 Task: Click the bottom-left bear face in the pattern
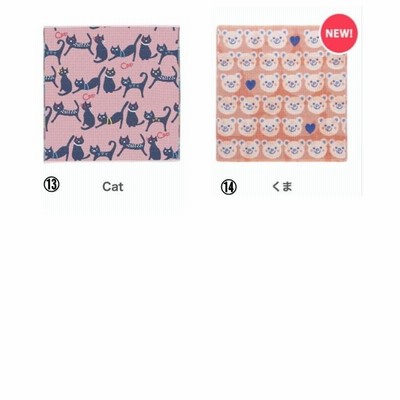228,149
